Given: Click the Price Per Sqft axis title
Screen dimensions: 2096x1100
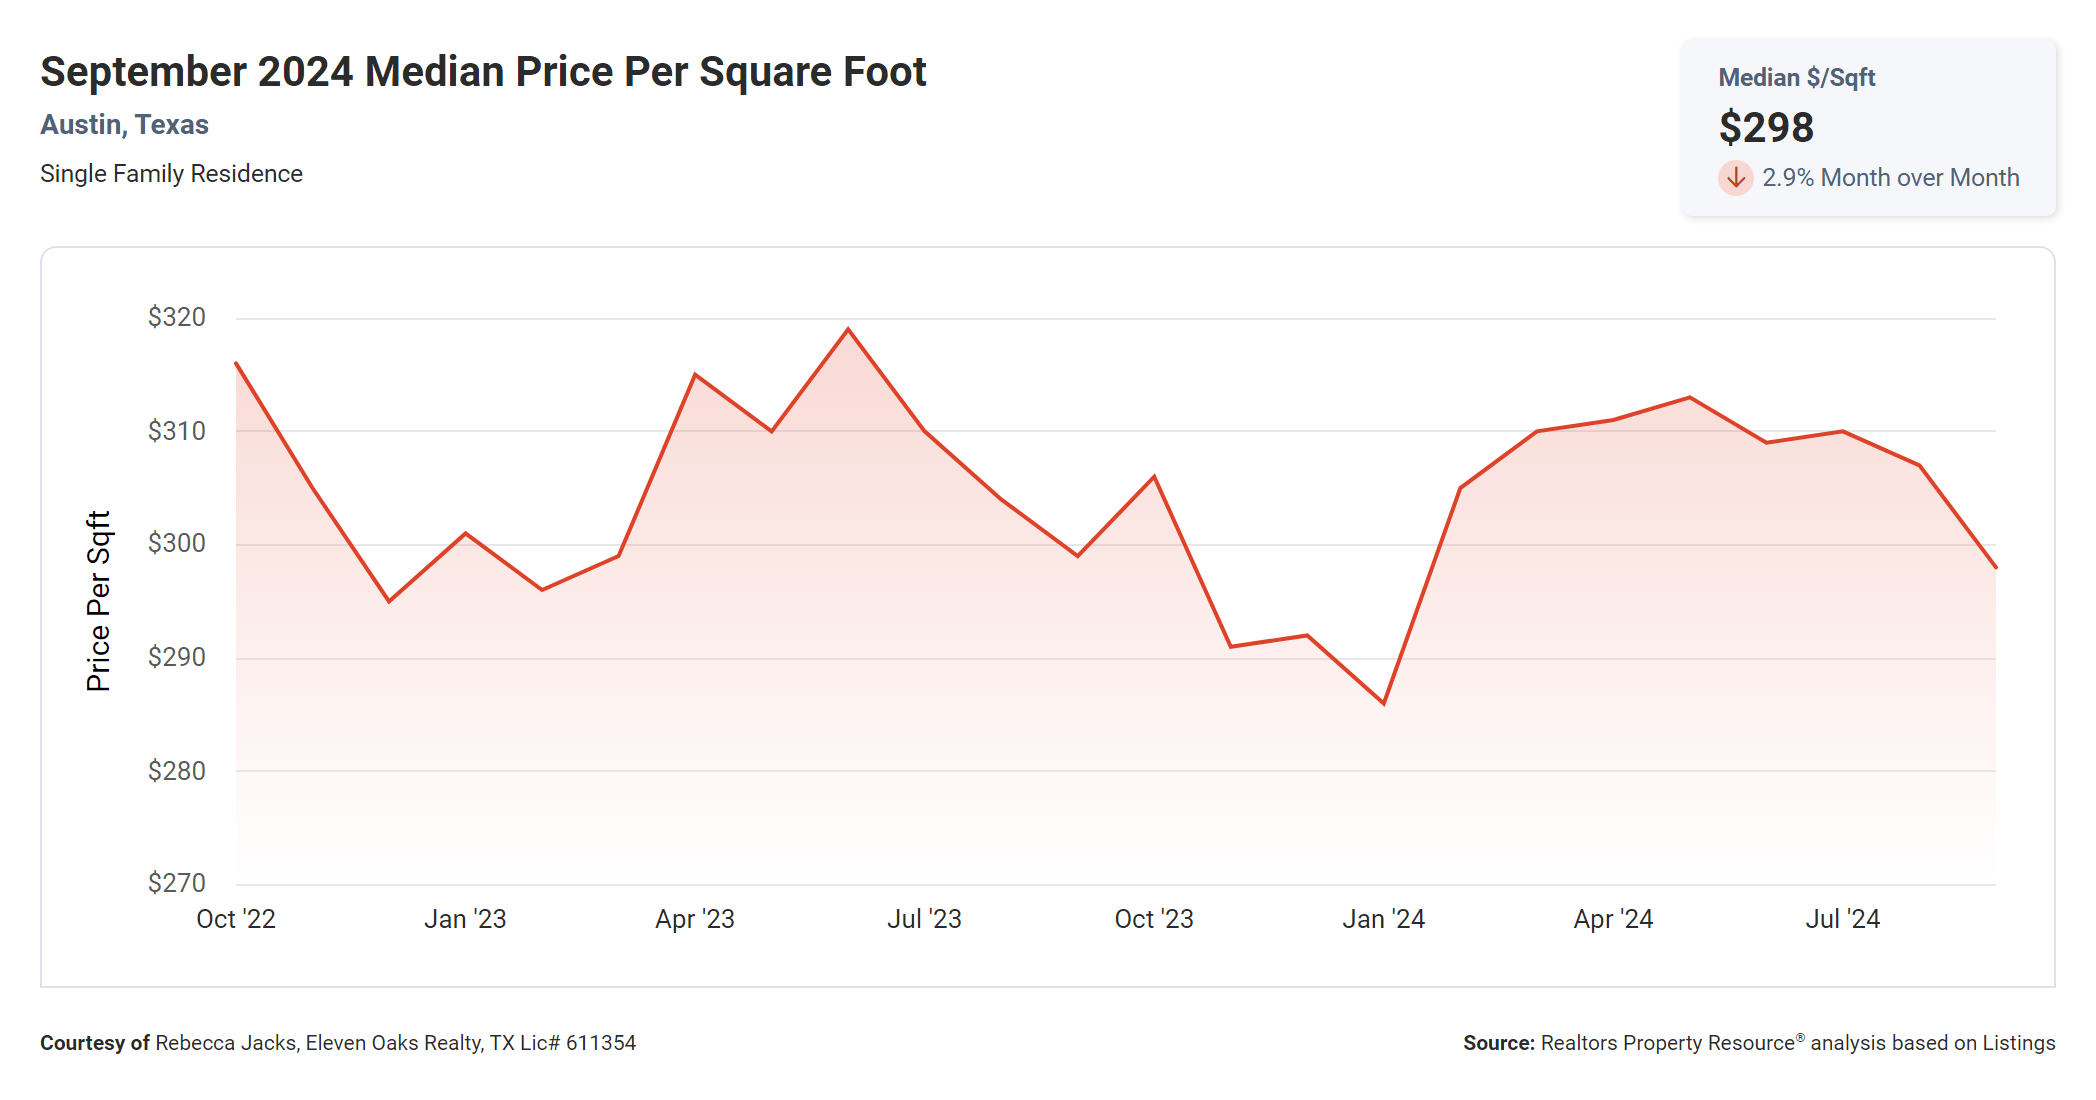Looking at the screenshot, I should pyautogui.click(x=98, y=601).
